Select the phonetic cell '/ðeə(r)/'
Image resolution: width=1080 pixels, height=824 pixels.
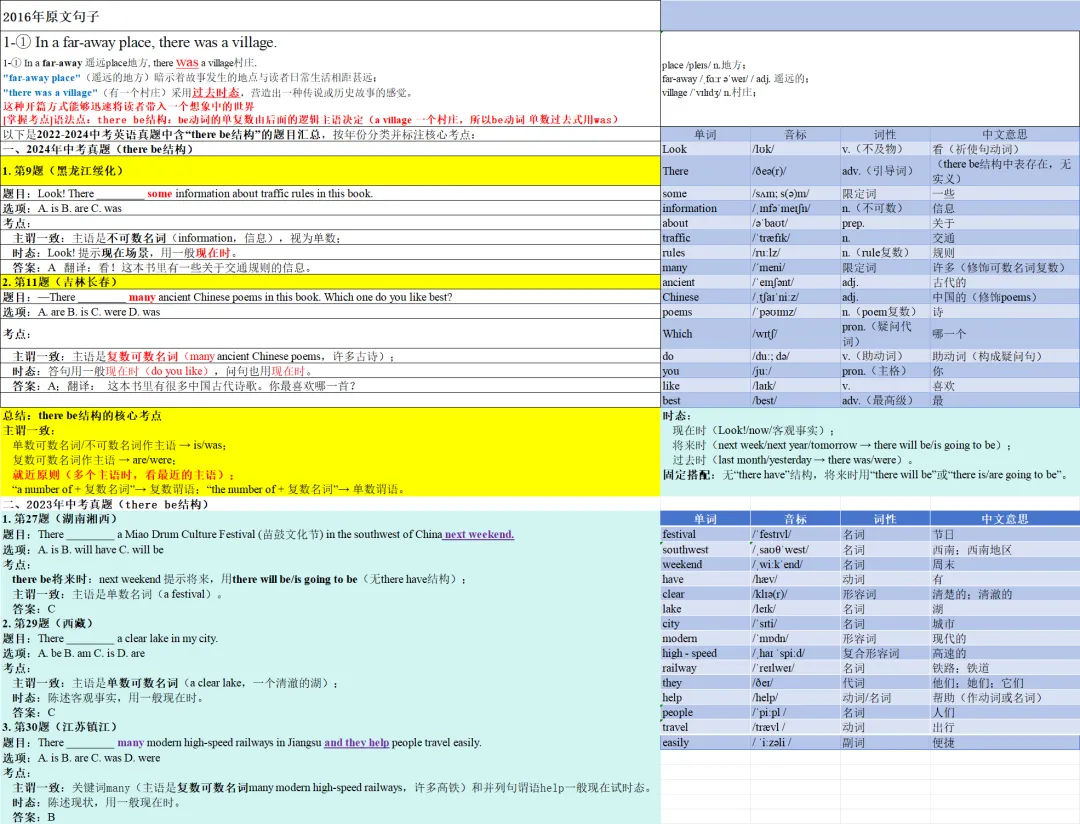[796, 171]
